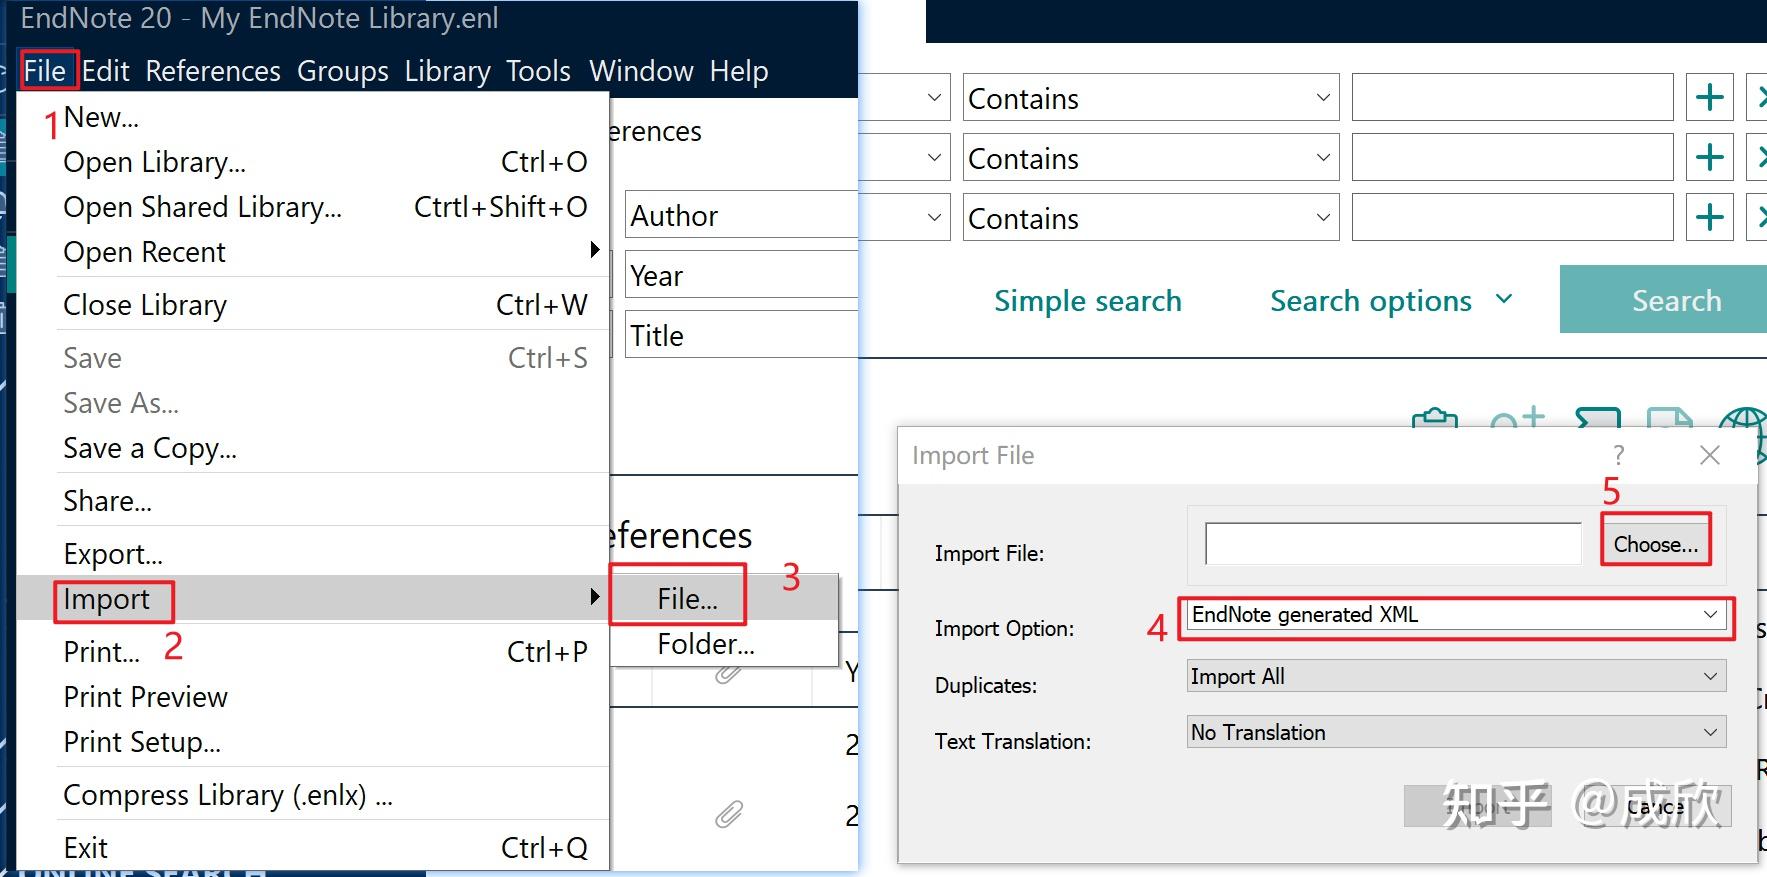Open the References menu in the menu bar

click(212, 71)
